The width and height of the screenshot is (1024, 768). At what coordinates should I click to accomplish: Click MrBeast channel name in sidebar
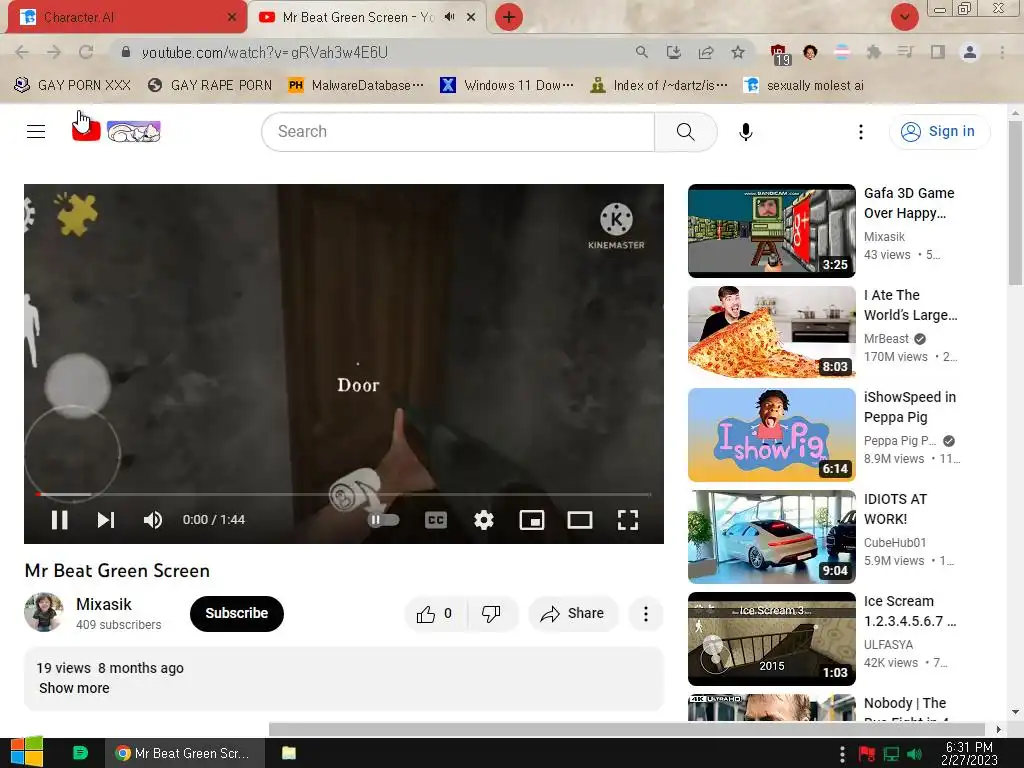tap(886, 338)
